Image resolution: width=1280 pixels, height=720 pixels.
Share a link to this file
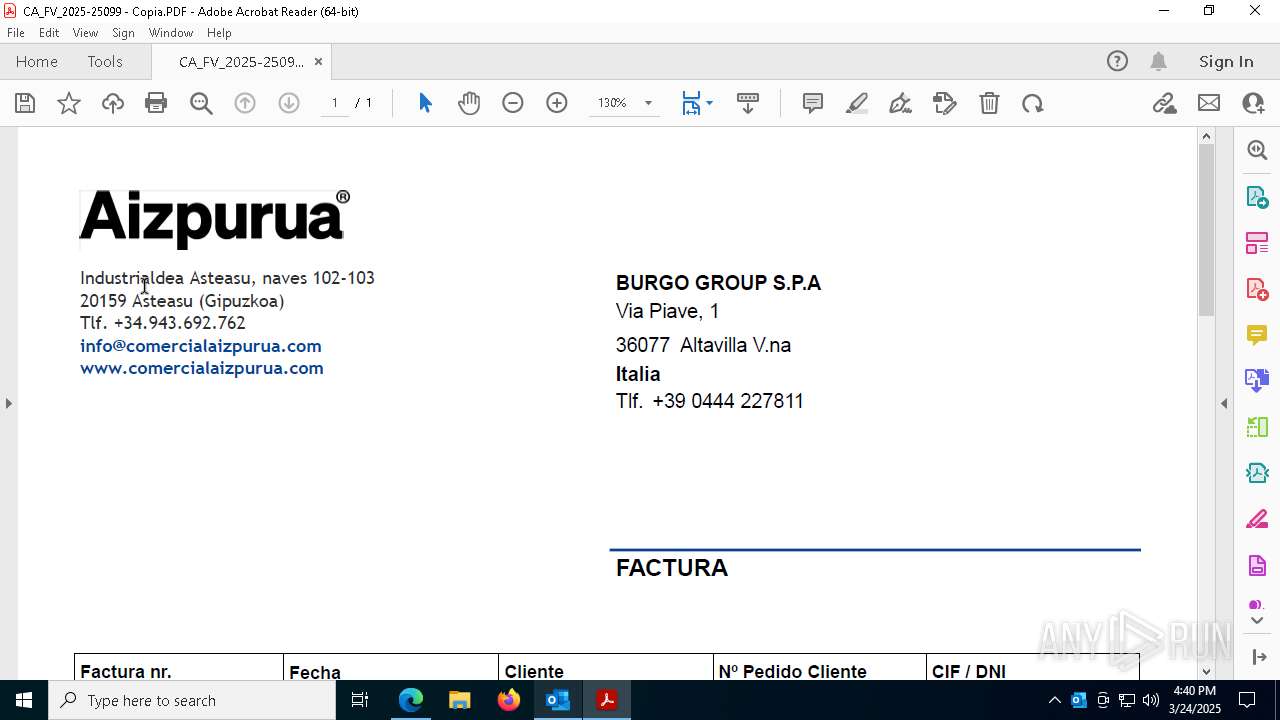pyautogui.click(x=1164, y=103)
